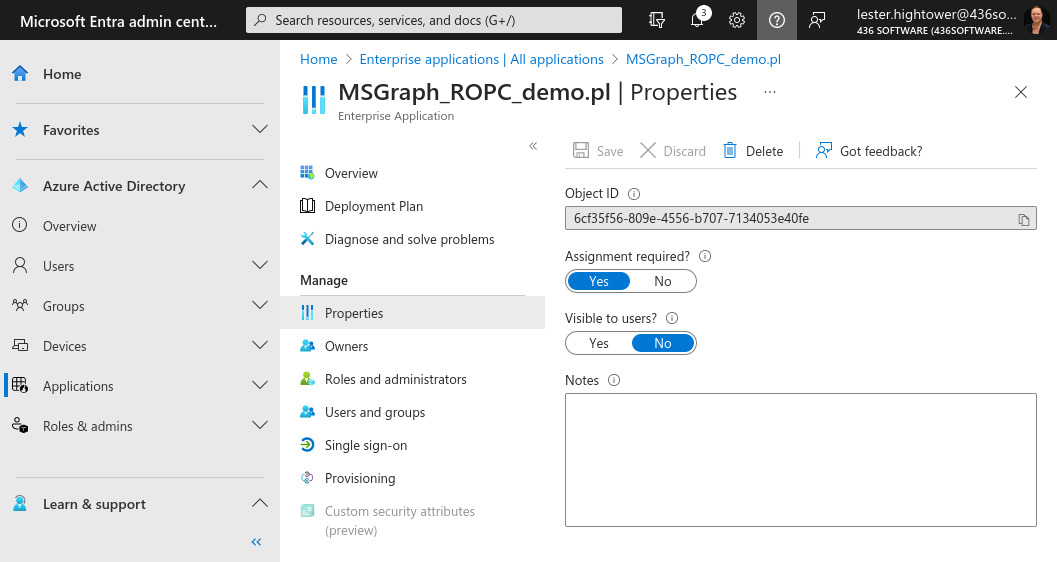1057x562 pixels.
Task: Show info tooltip for Assignment required
Action: pyautogui.click(x=705, y=256)
